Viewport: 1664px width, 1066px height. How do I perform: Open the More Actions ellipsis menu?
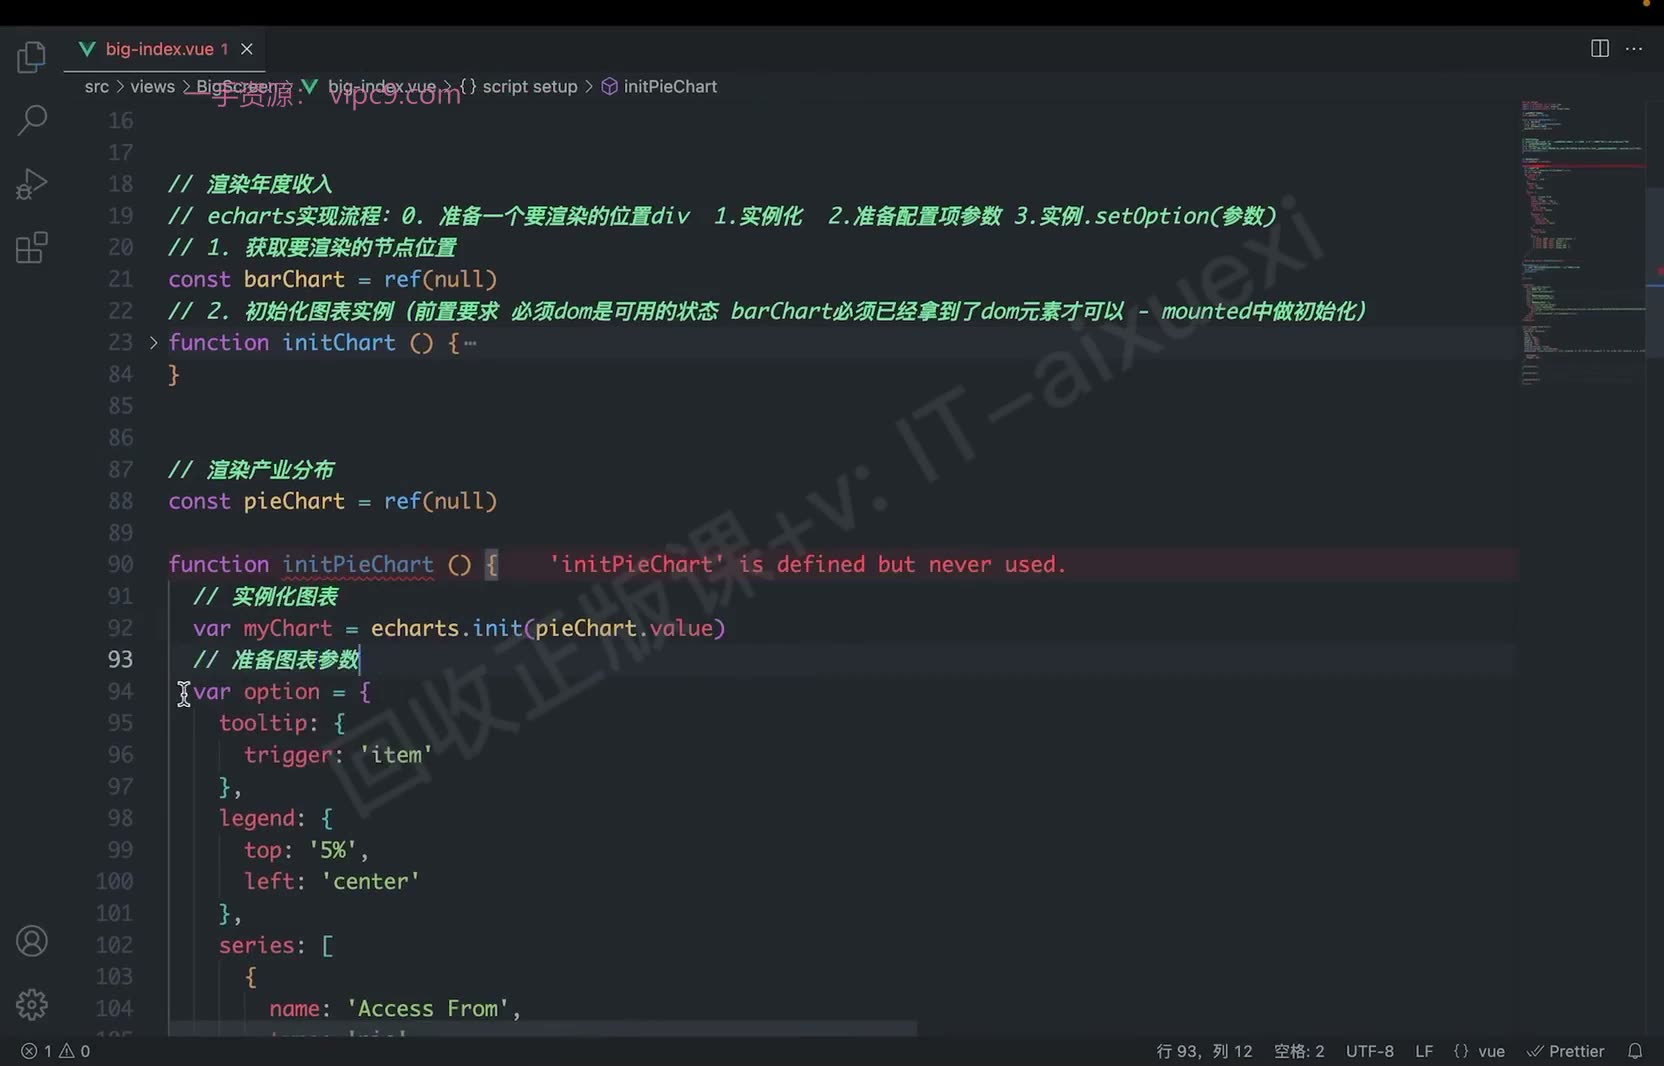point(1634,49)
